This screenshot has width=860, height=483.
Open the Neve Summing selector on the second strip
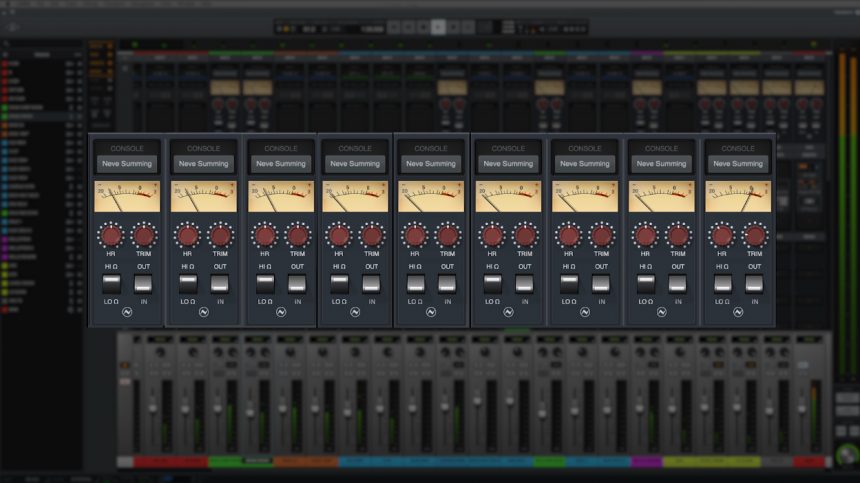(204, 164)
